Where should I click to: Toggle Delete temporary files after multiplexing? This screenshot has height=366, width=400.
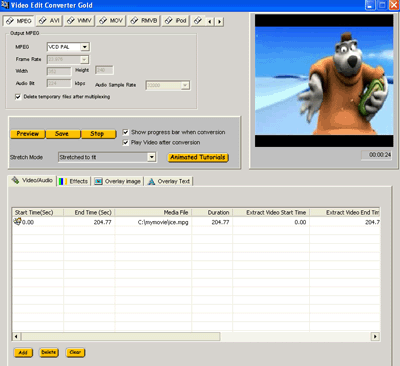tap(18, 97)
